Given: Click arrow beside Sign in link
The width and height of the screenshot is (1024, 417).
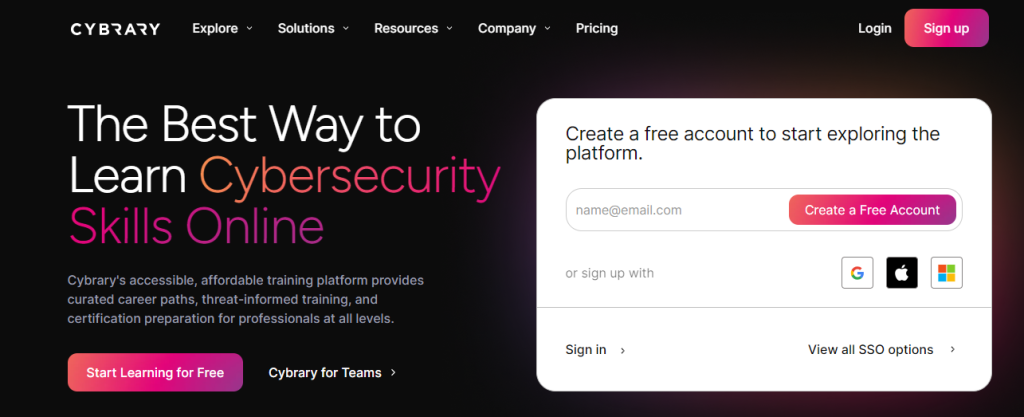Looking at the screenshot, I should tap(623, 350).
